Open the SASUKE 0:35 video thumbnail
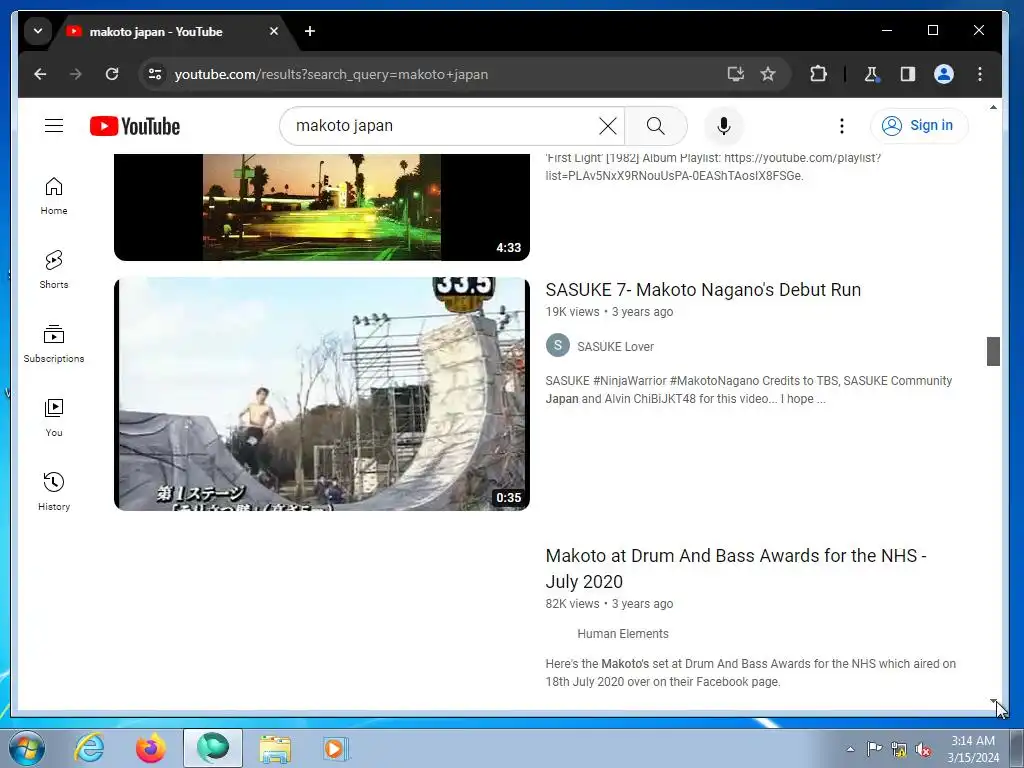1024x768 pixels. (321, 394)
